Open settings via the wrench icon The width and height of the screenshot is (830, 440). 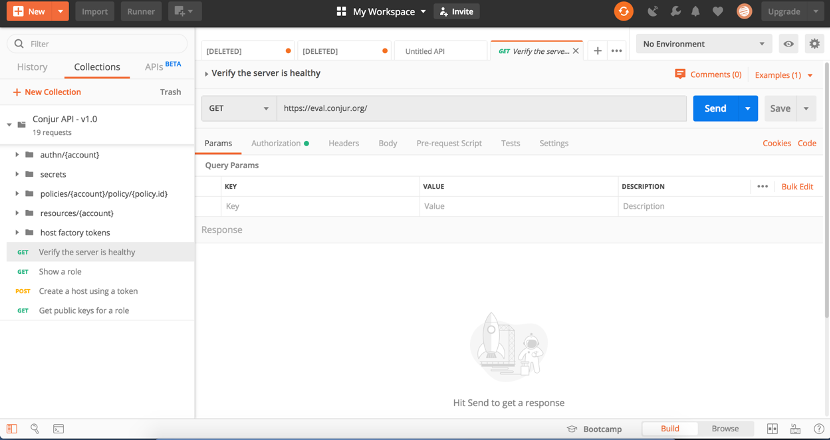coord(674,12)
